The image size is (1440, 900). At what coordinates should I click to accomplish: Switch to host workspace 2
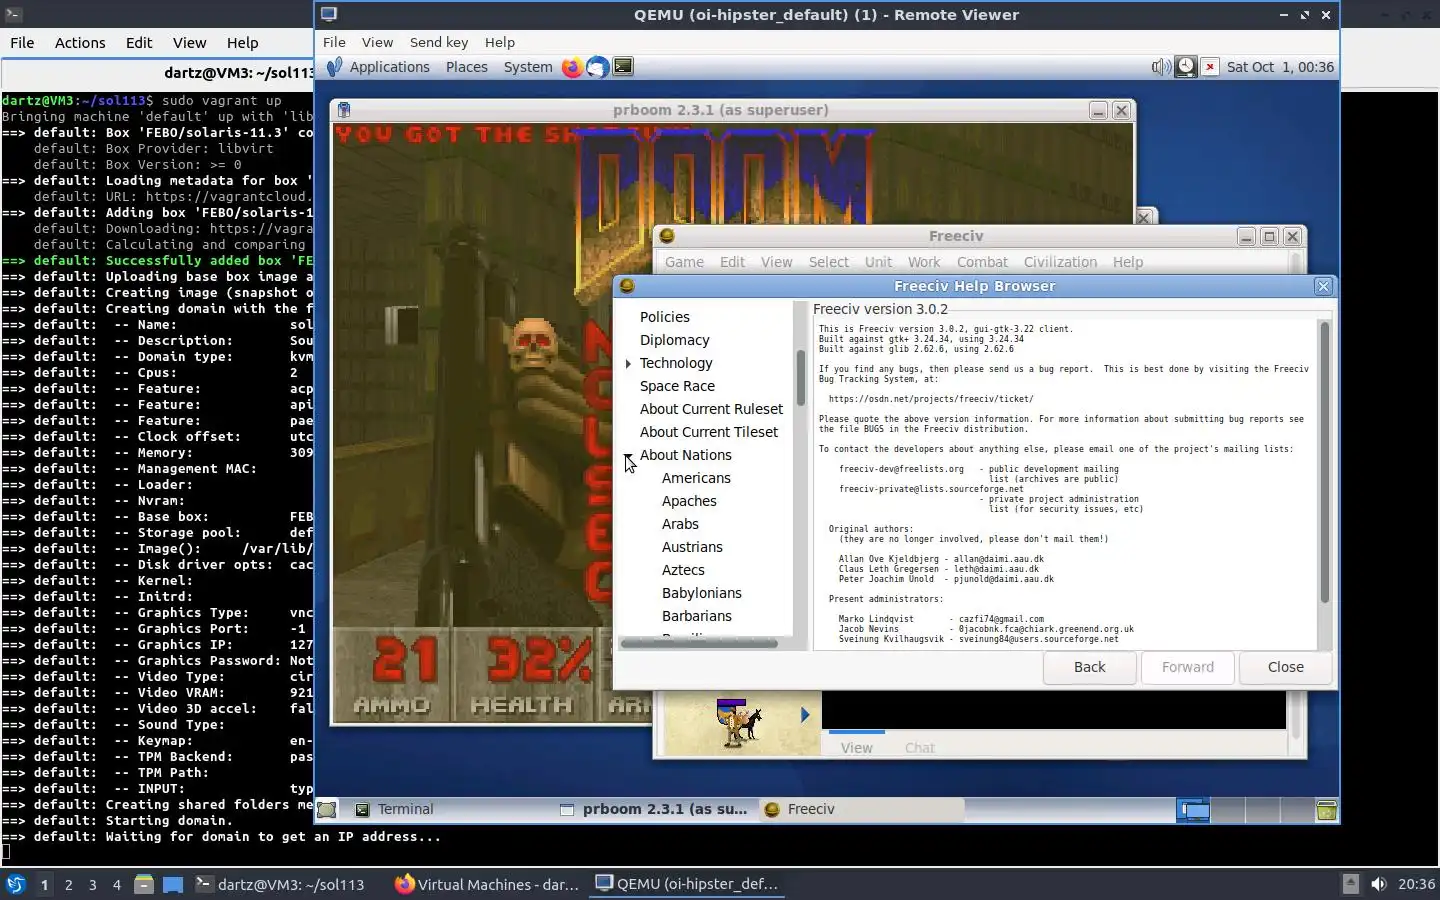pos(68,884)
